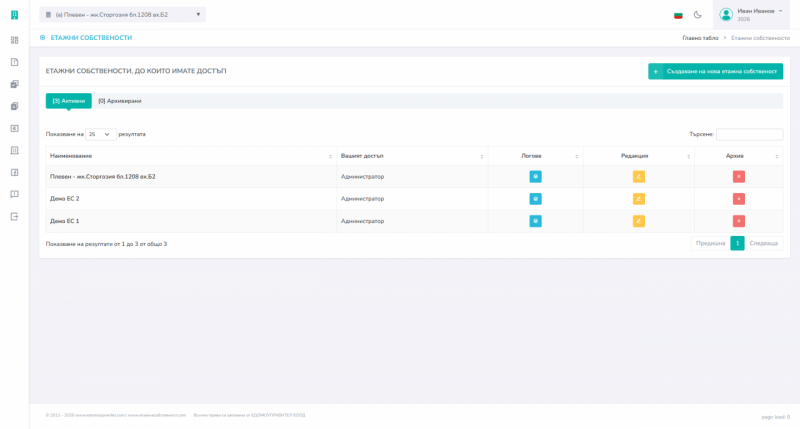Click the Демо ЕС 1 name cell

coord(191,221)
